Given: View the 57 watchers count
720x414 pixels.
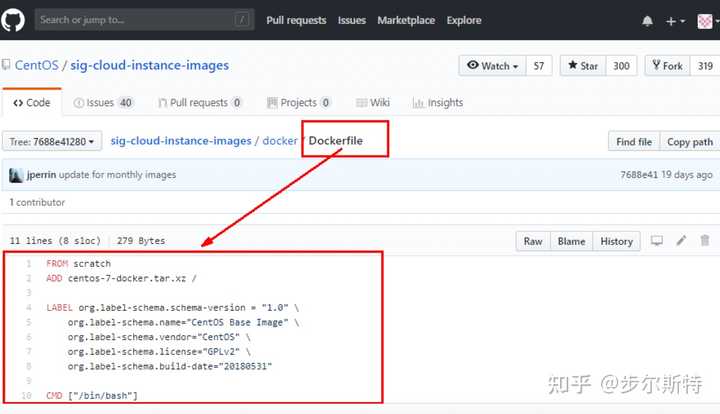Looking at the screenshot, I should [x=539, y=66].
